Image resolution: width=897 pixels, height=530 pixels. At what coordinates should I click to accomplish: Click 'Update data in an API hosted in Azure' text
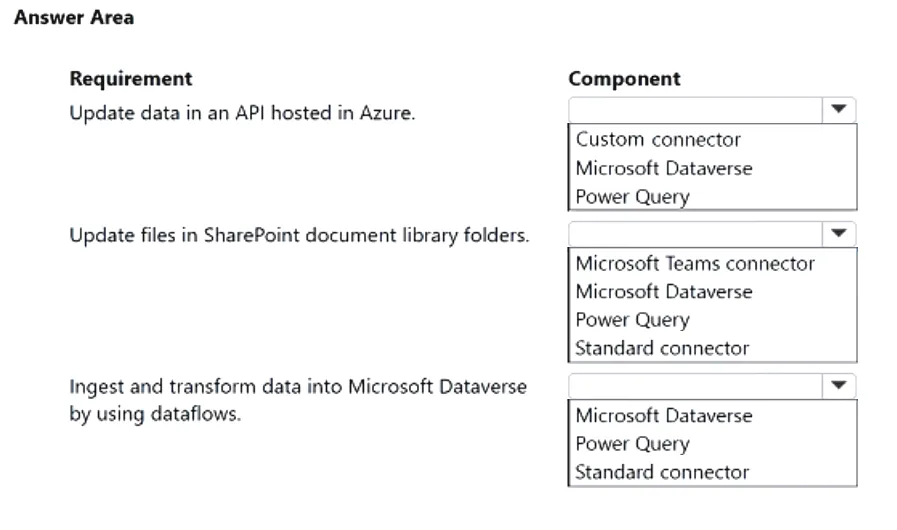click(242, 113)
